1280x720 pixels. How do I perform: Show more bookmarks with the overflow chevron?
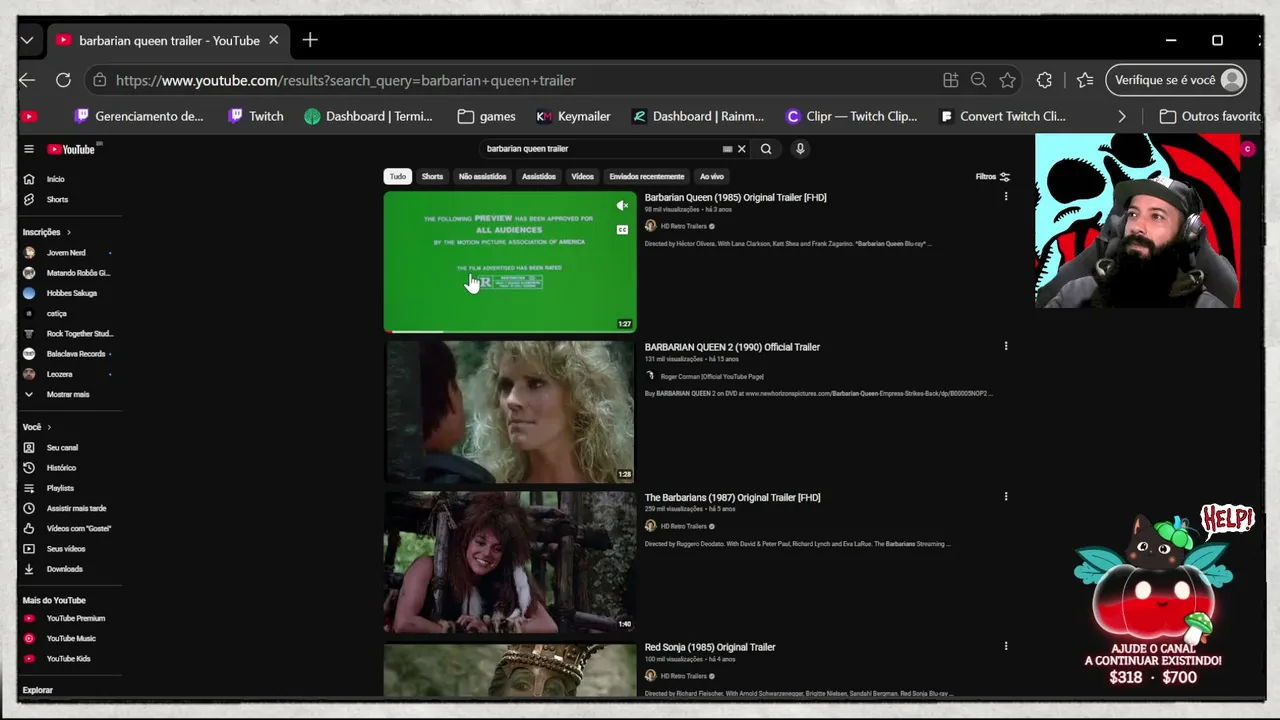[x=1122, y=116]
